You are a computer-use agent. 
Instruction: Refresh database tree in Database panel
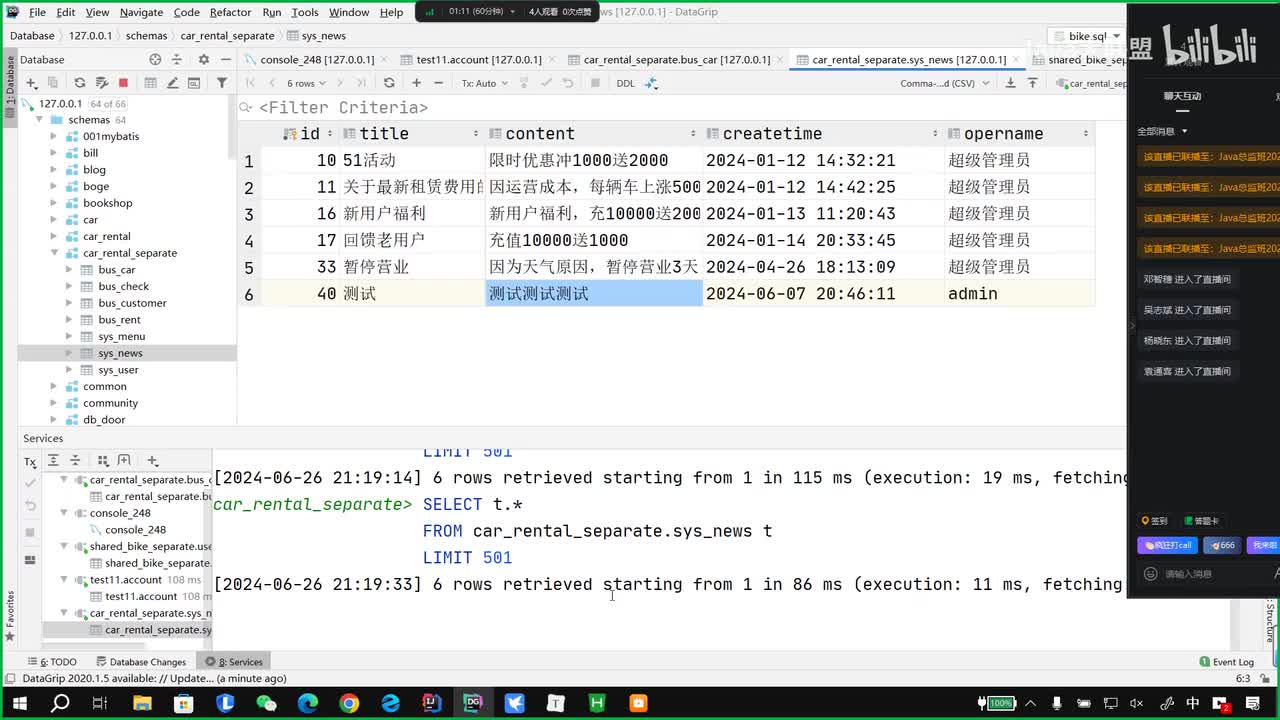[x=79, y=83]
